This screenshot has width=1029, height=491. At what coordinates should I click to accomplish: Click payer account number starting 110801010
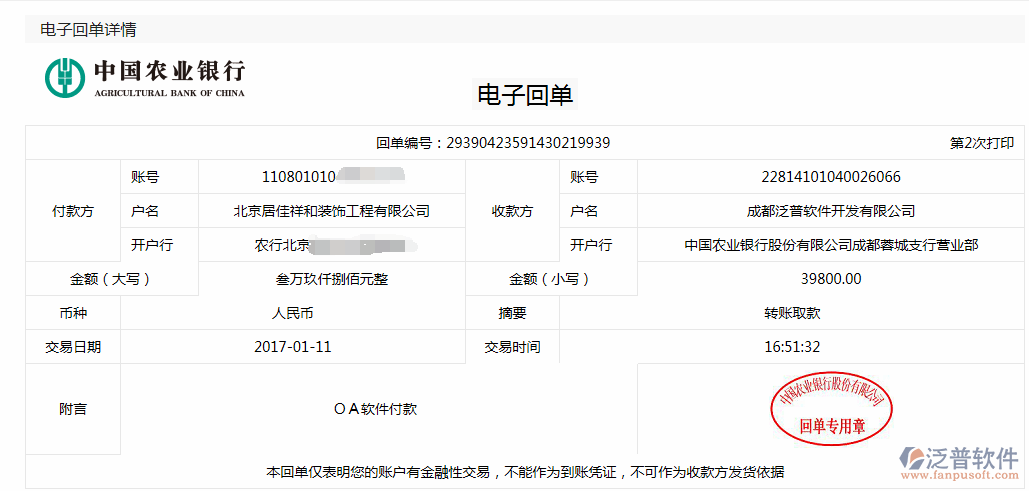tap(333, 177)
